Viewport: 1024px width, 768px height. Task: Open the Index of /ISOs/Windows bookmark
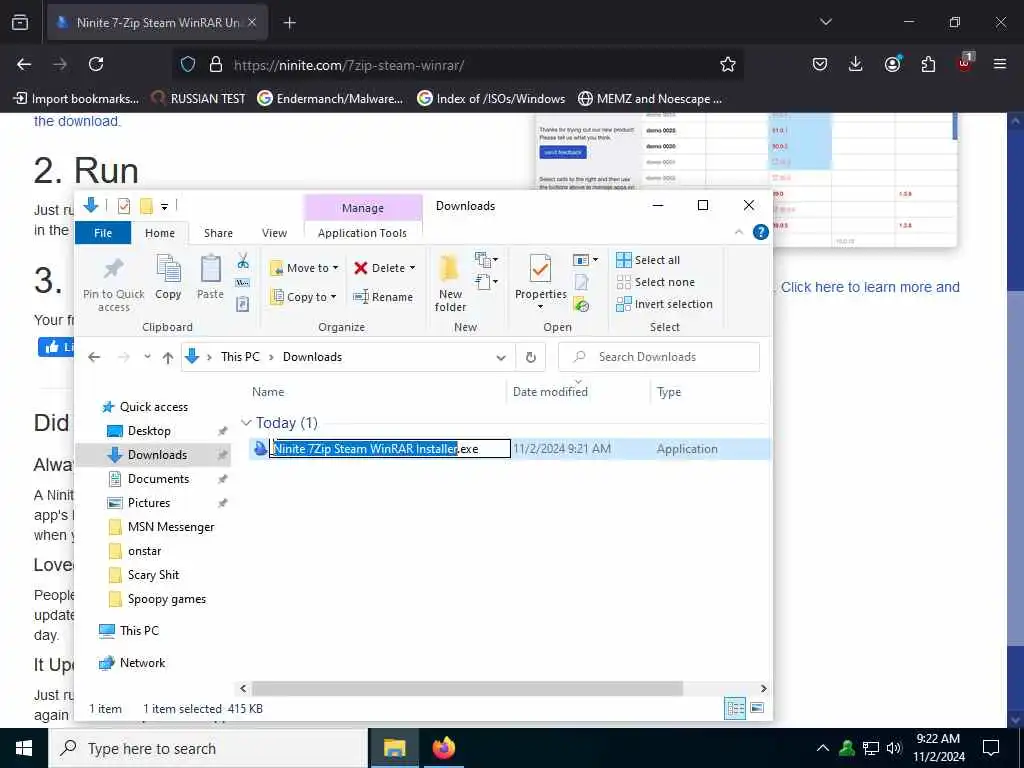pyautogui.click(x=491, y=99)
